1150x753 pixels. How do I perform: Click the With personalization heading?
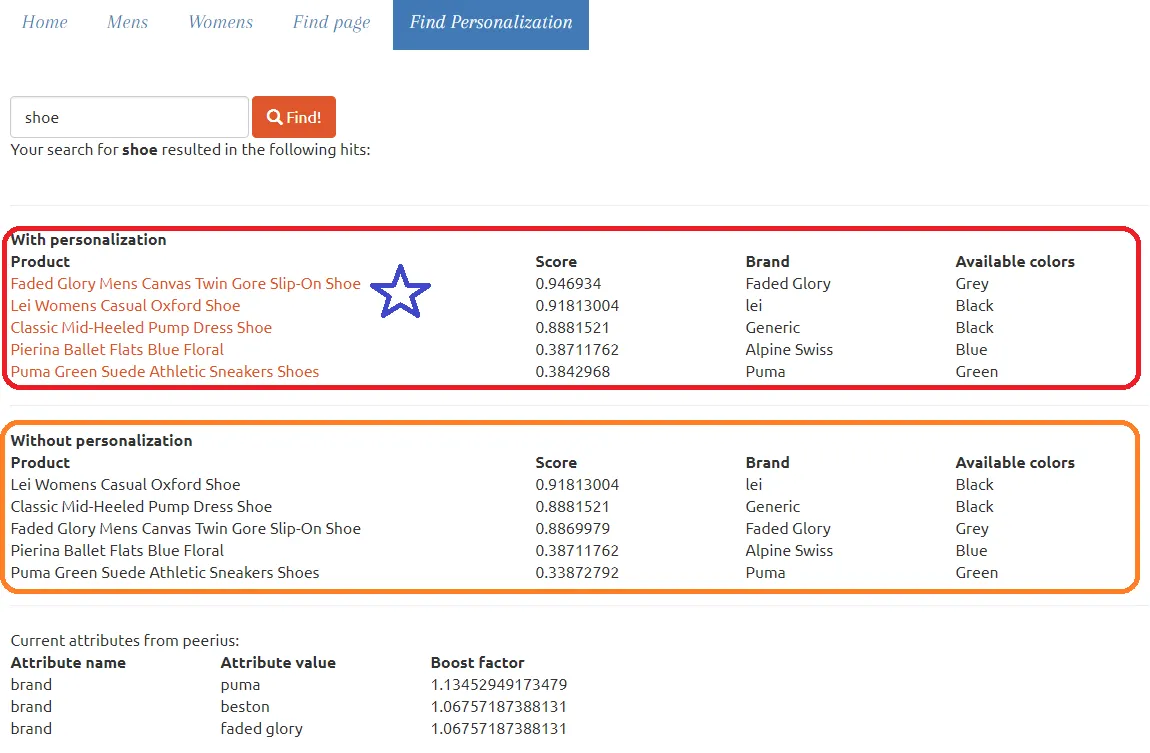(x=89, y=240)
